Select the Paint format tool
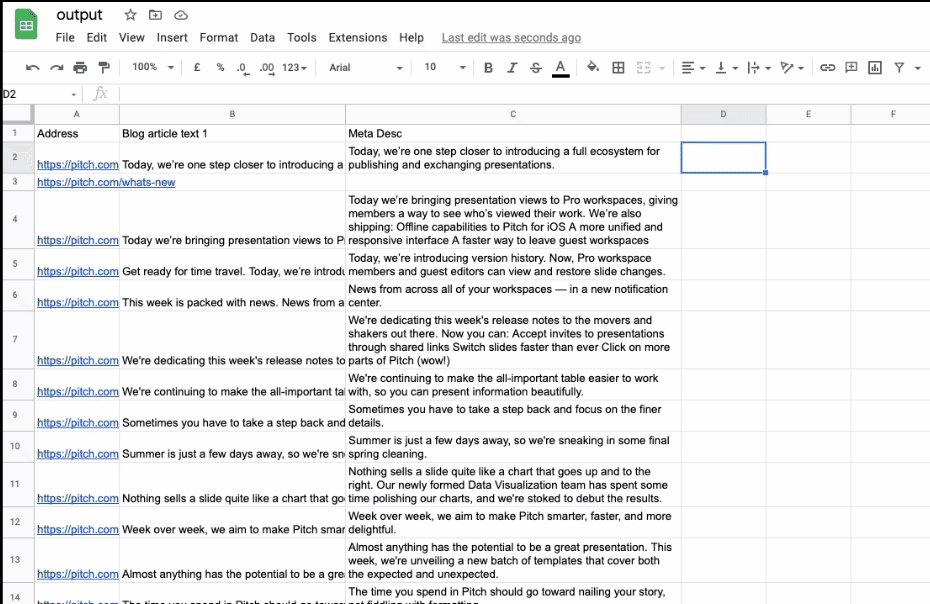 104,68
